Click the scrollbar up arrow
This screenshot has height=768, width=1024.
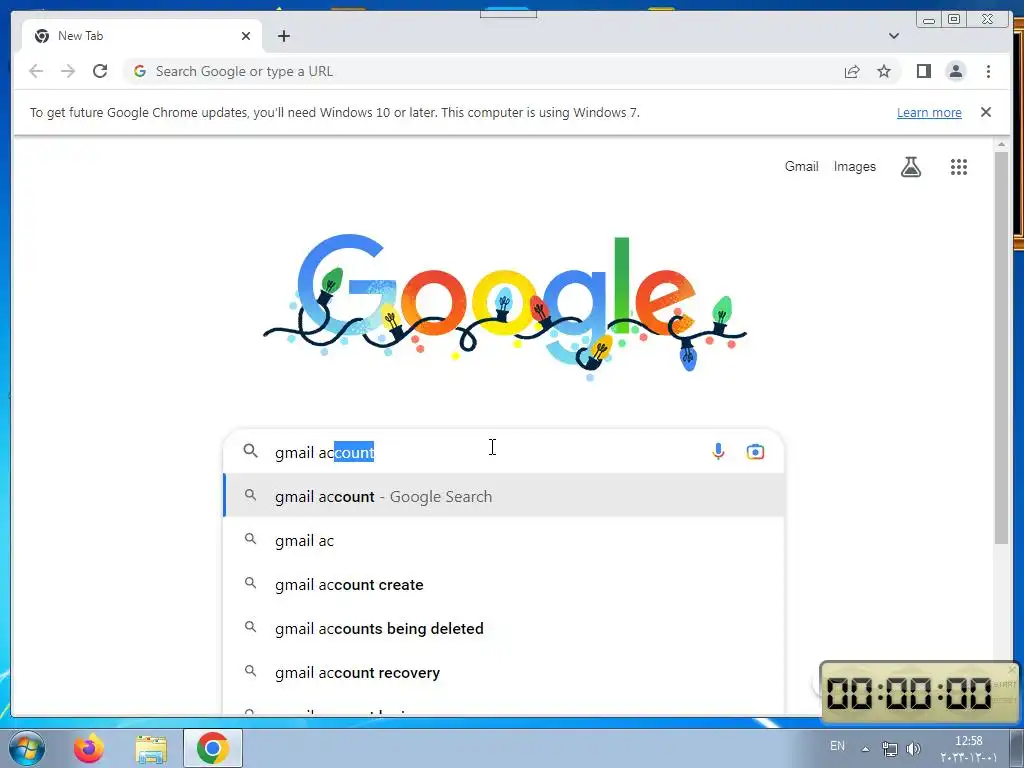click(x=1001, y=144)
